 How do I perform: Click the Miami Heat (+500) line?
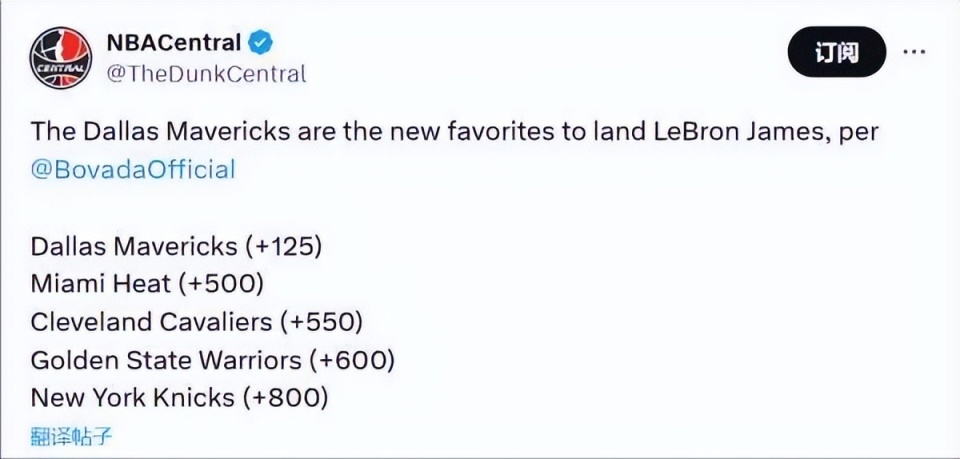click(x=147, y=285)
